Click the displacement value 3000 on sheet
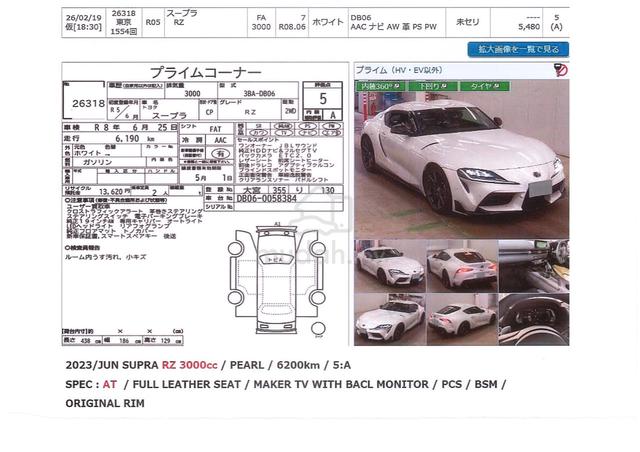The width and height of the screenshot is (640, 452). click(x=192, y=94)
